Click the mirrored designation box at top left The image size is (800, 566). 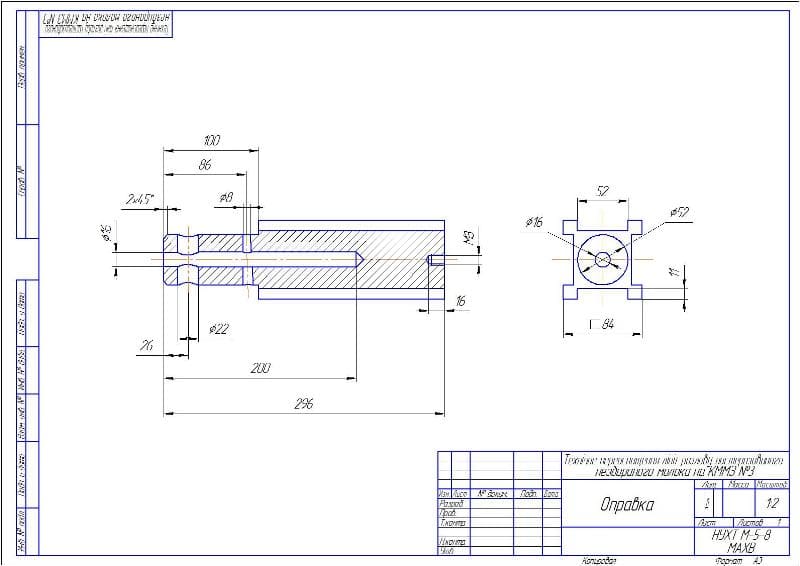point(106,24)
